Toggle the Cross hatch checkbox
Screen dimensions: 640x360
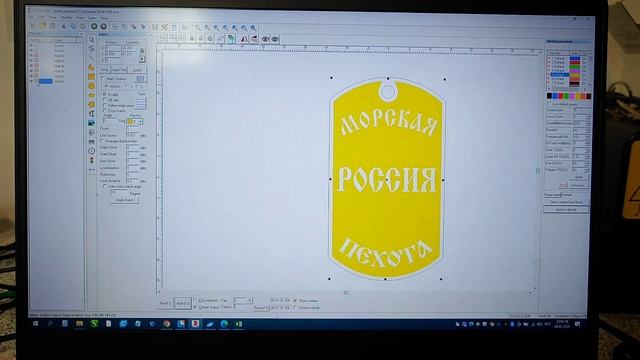pyautogui.click(x=105, y=110)
